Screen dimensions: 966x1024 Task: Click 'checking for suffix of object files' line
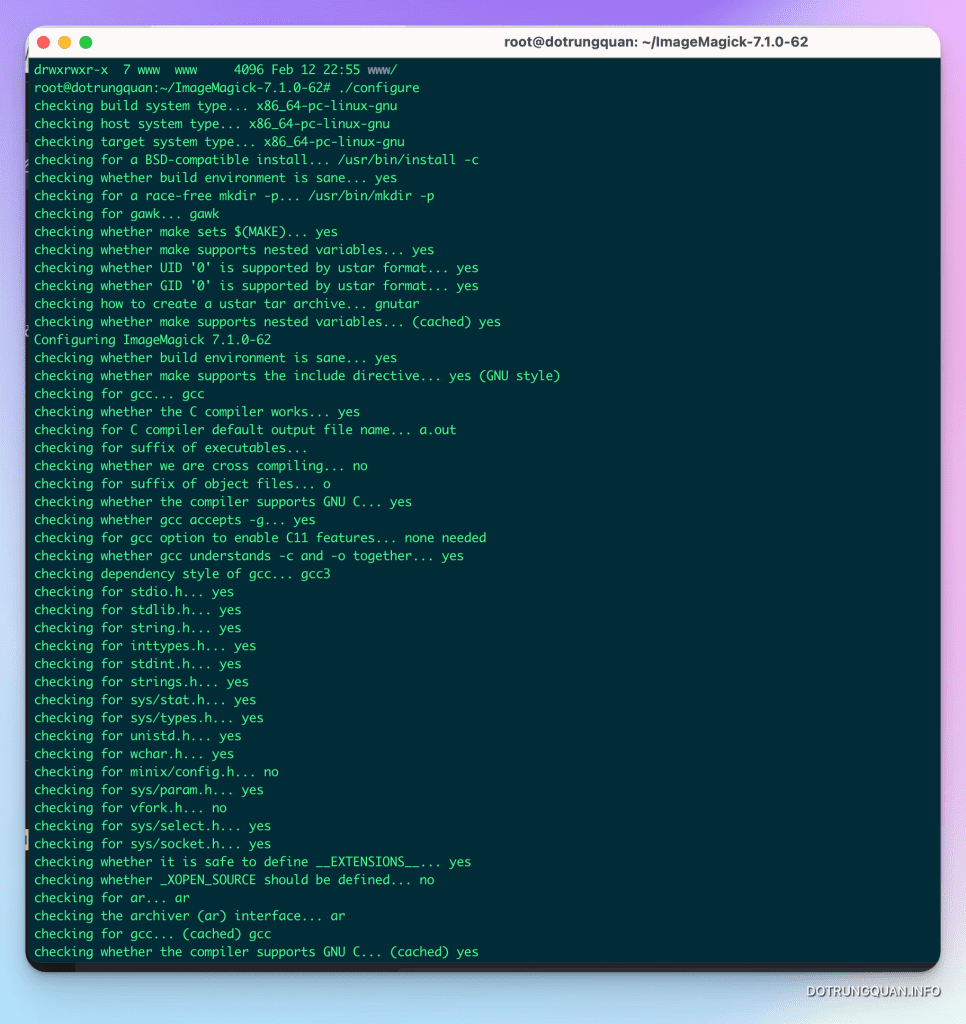point(182,484)
